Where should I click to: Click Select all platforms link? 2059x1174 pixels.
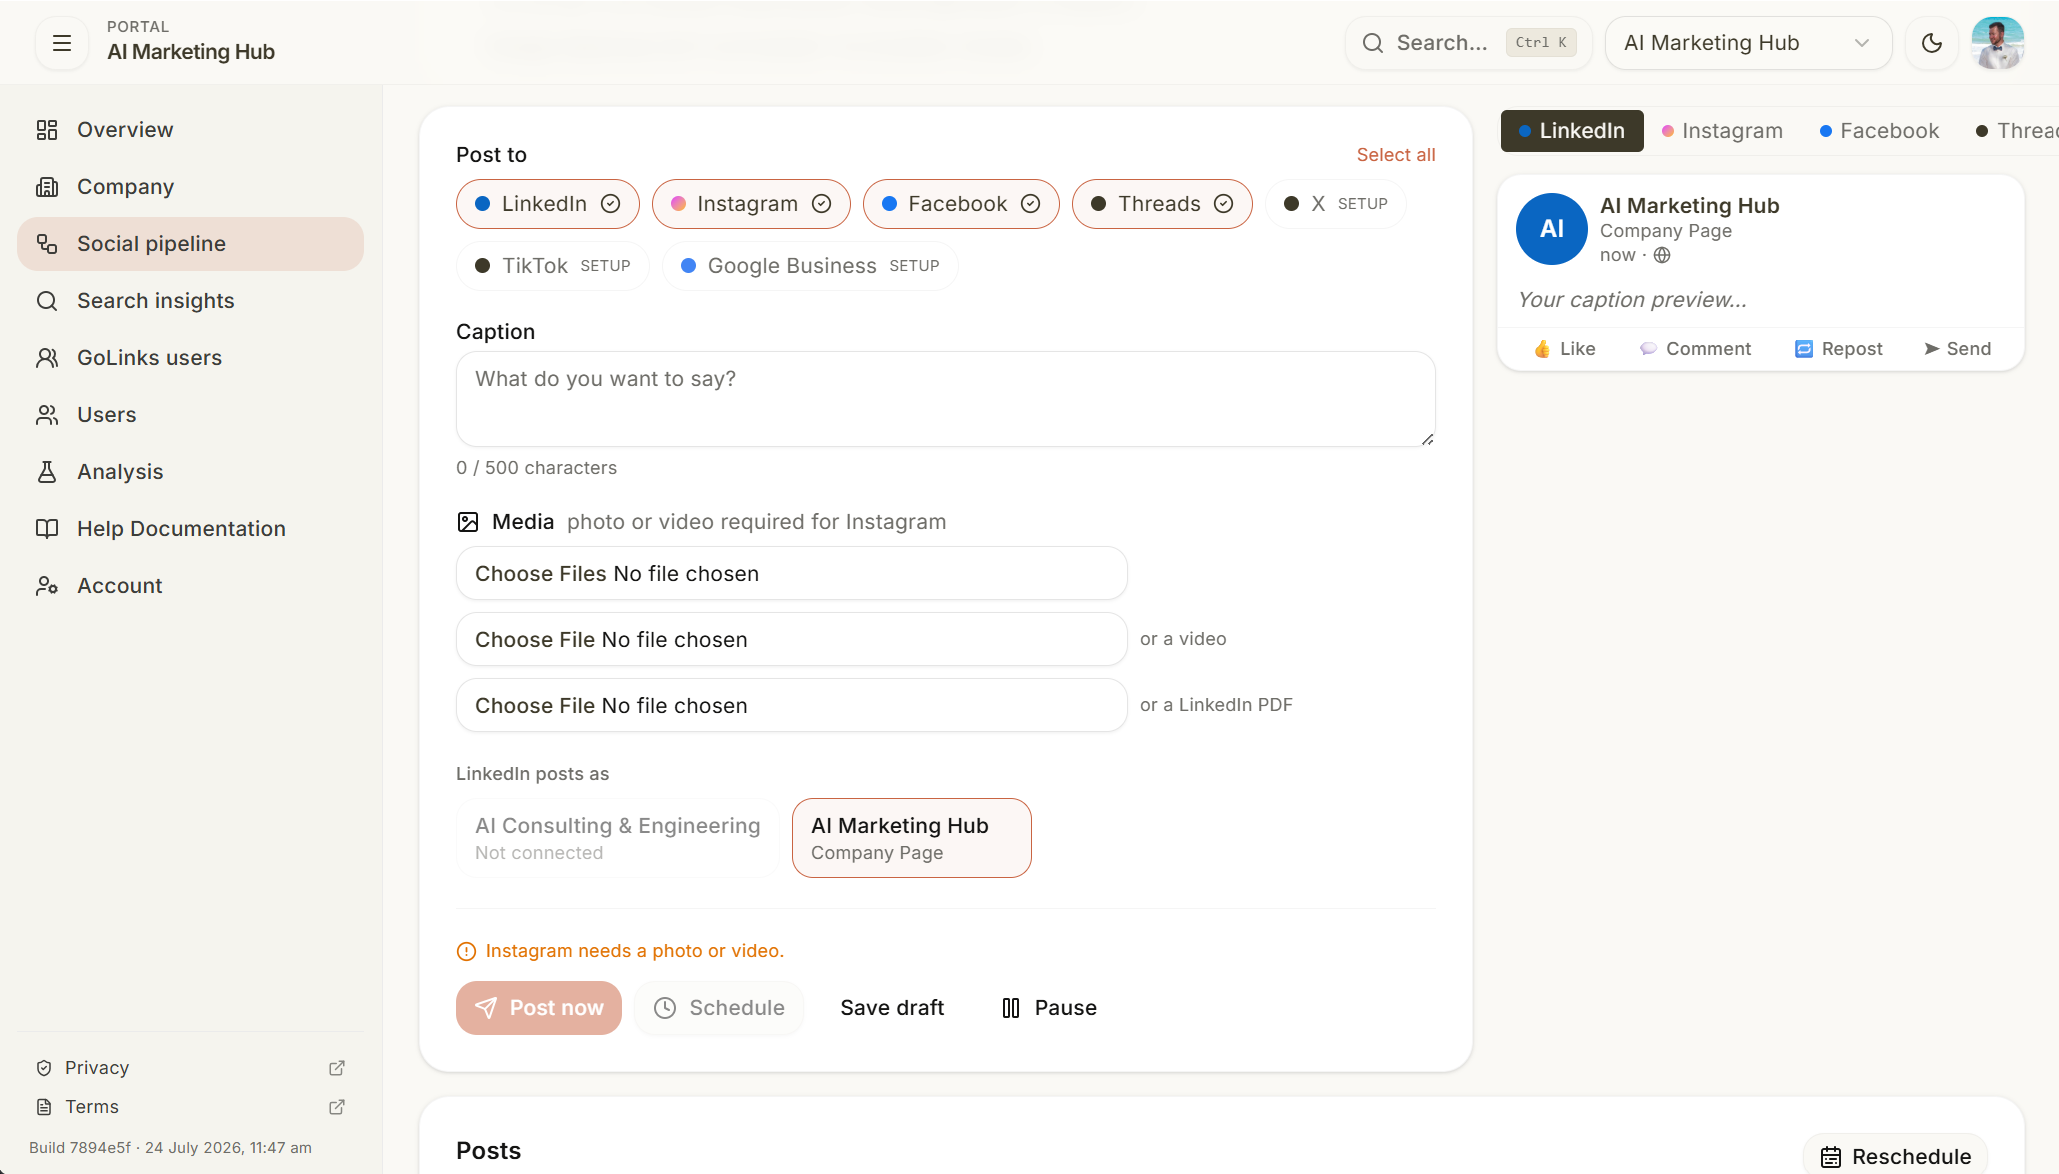(x=1396, y=155)
